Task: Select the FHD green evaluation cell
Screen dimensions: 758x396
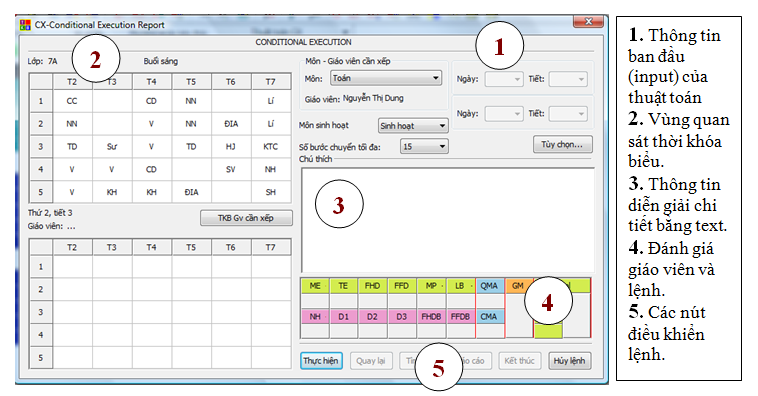Action: [x=372, y=286]
